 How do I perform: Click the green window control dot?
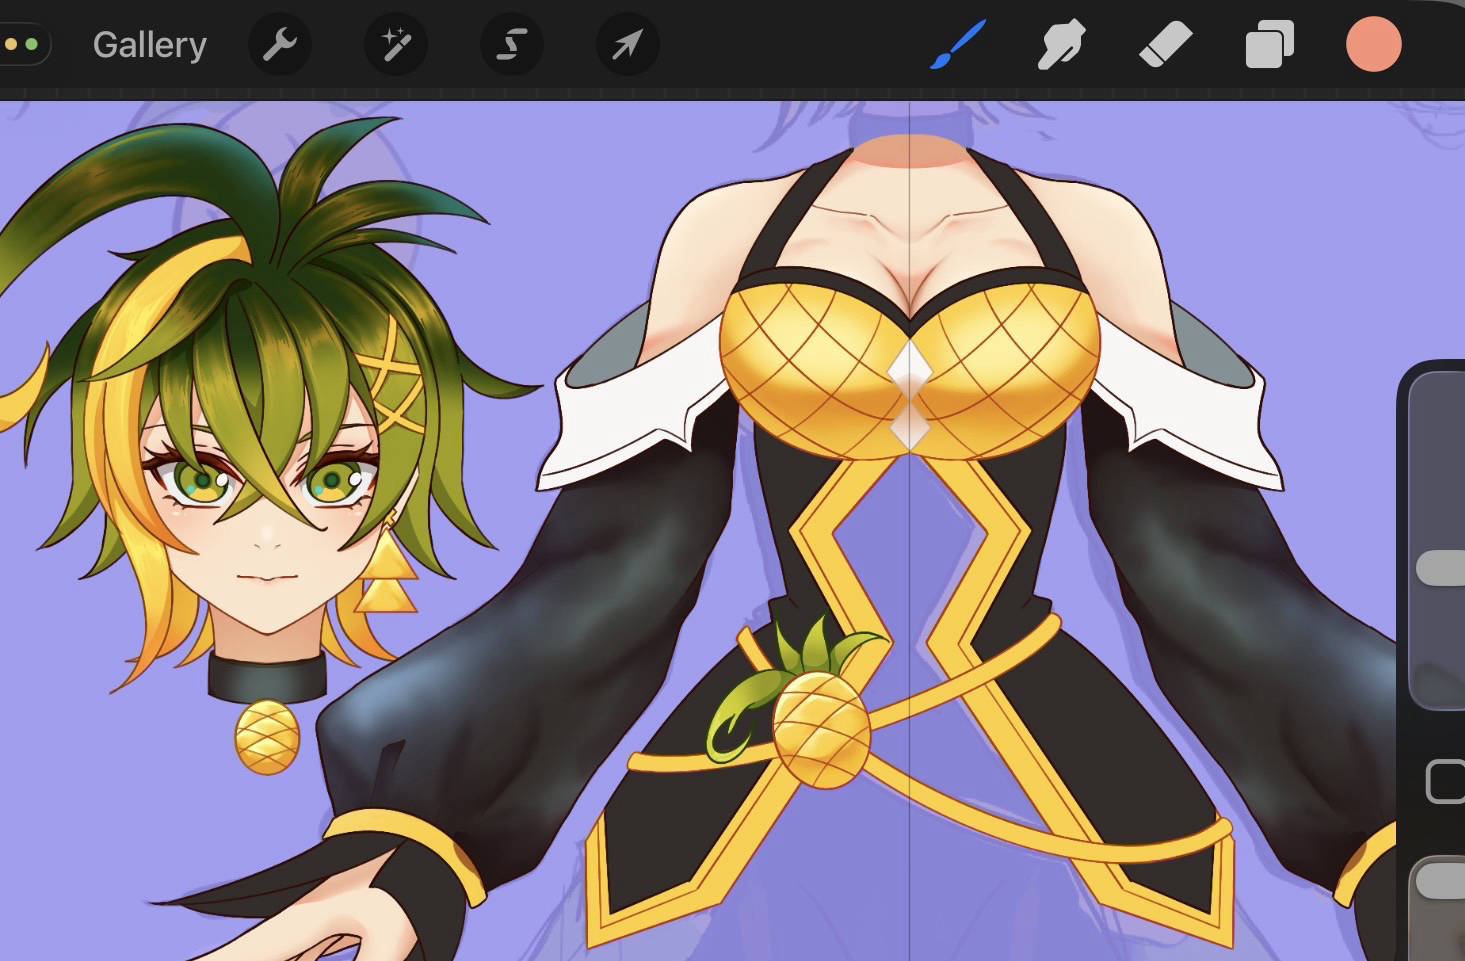pyautogui.click(x=31, y=45)
